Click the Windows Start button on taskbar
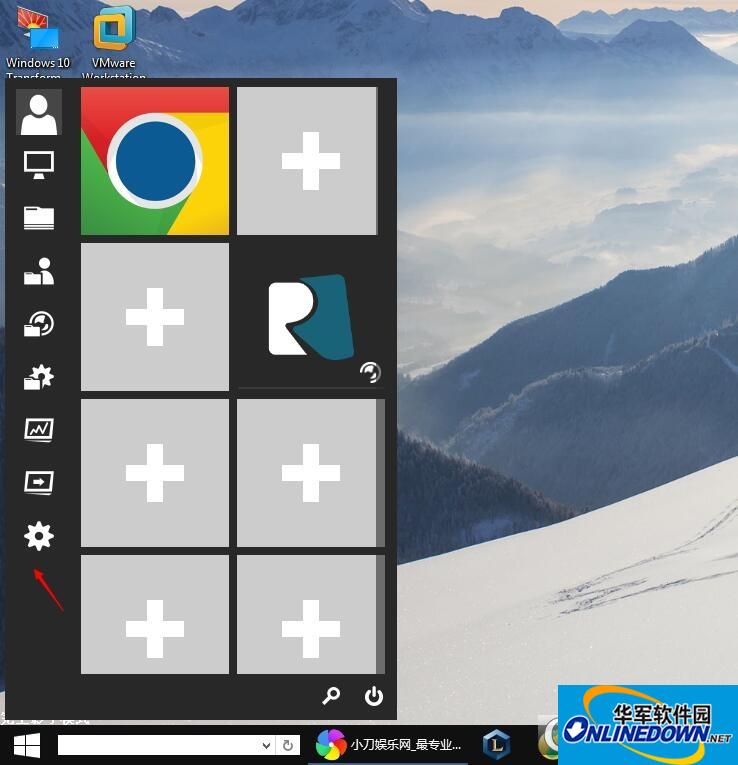 click(x=27, y=745)
